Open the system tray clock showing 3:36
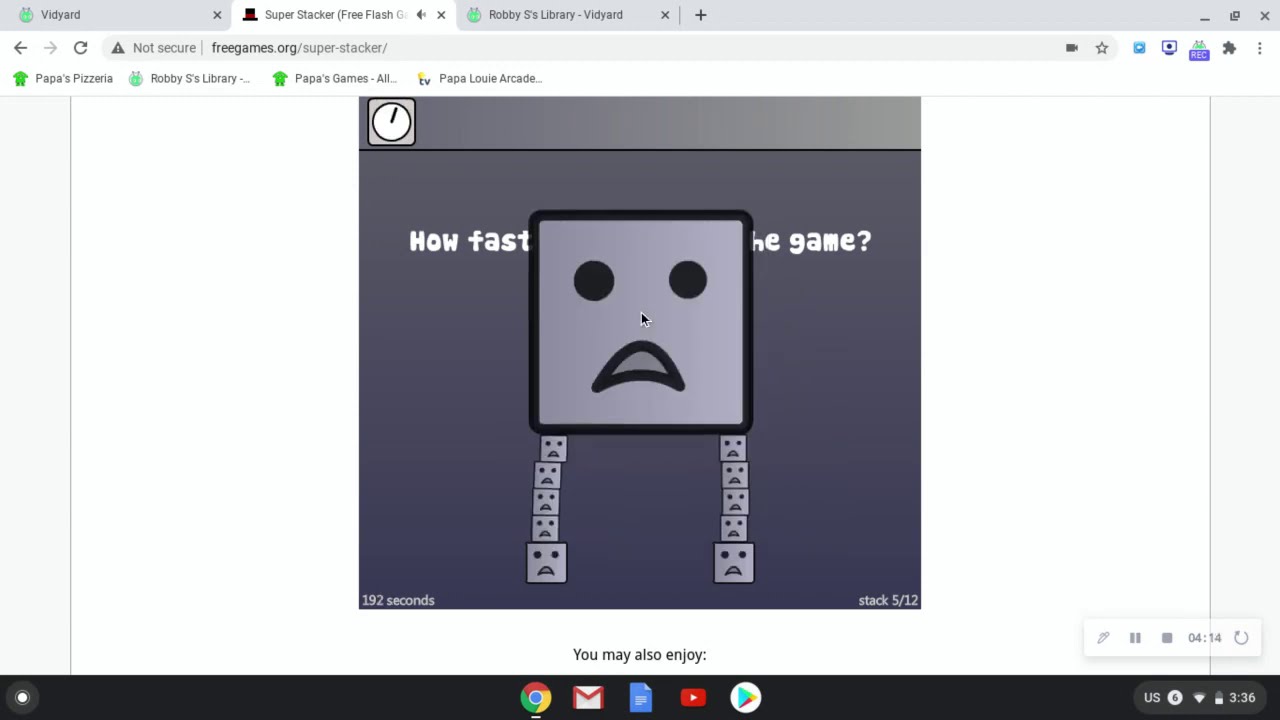The image size is (1280, 720). [x=1242, y=698]
